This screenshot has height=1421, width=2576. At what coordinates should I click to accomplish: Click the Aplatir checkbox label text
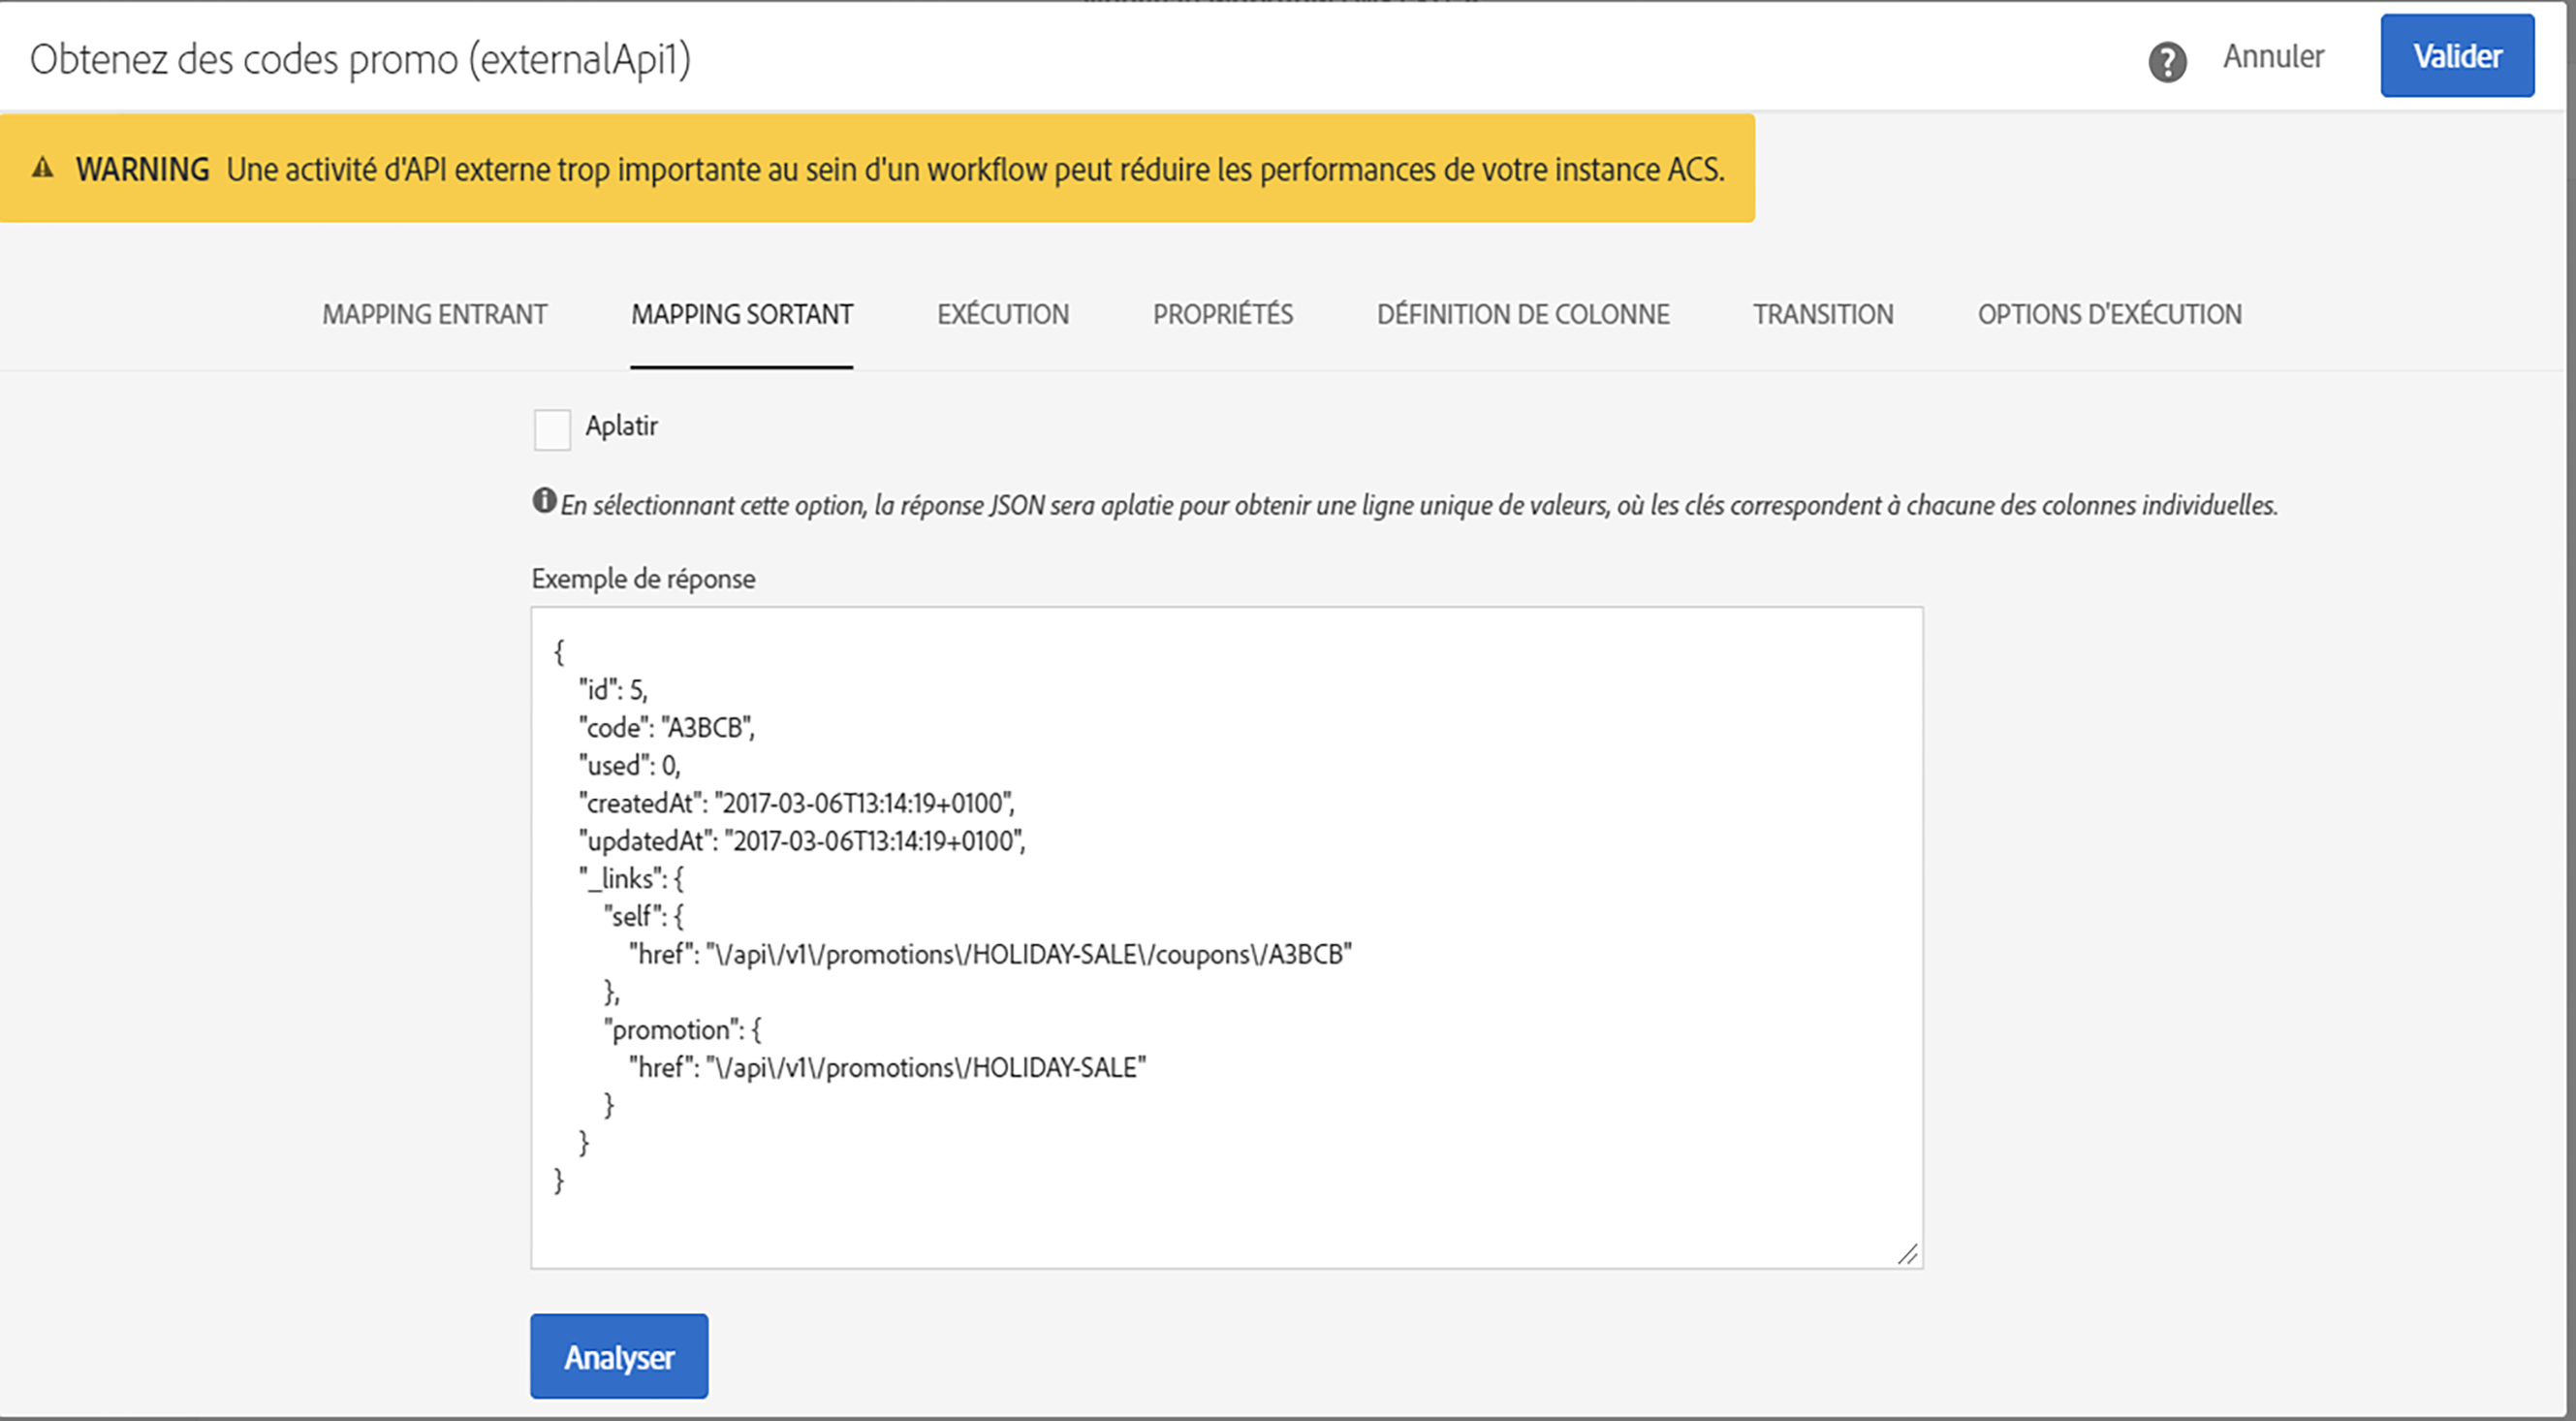(621, 426)
